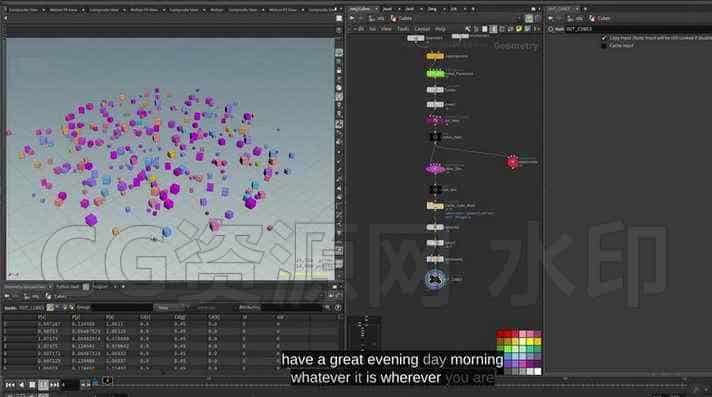Viewport: 712px width, 397px height.
Task: Go back in the network editor path bar
Action: [x=352, y=18]
